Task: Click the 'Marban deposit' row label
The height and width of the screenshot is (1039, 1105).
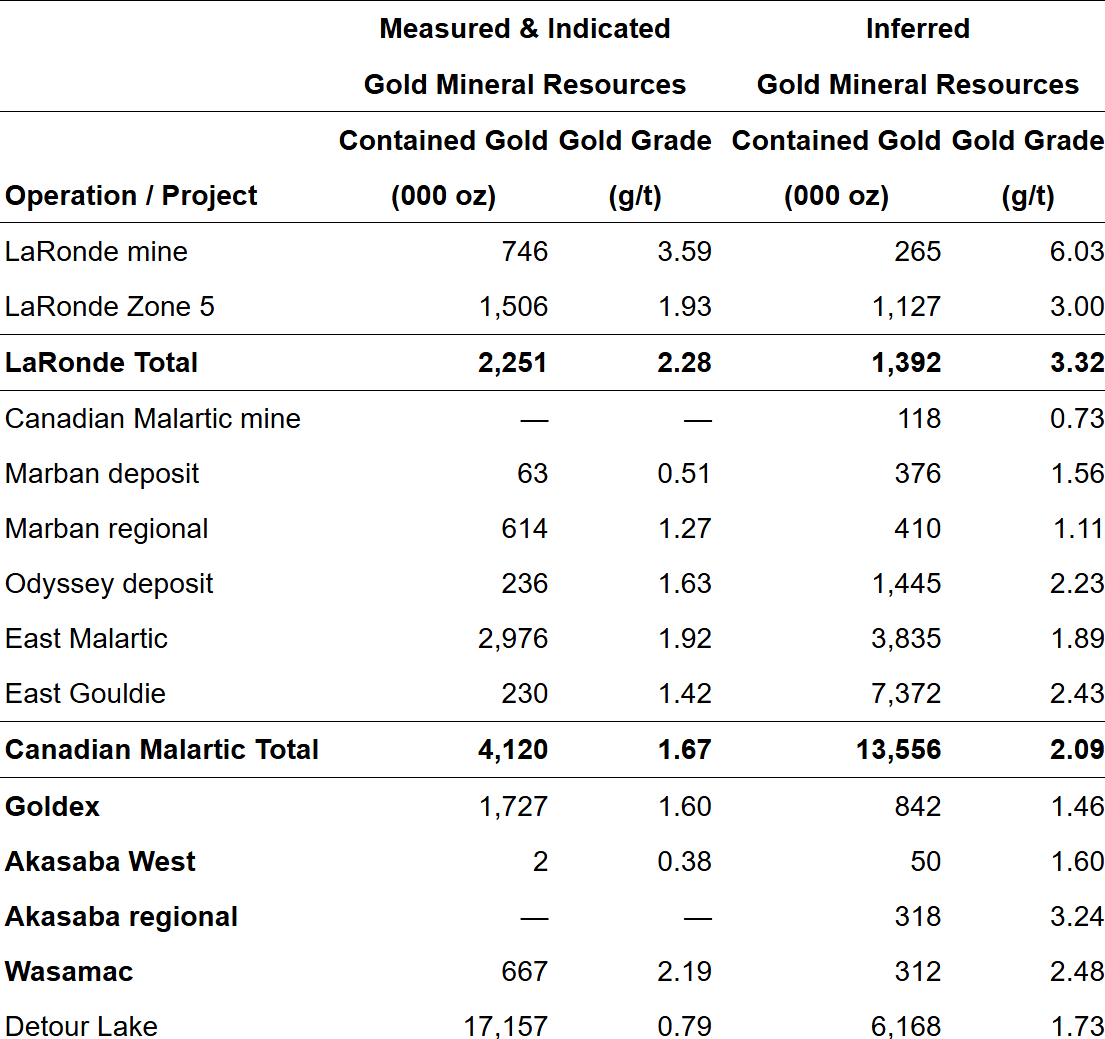Action: click(102, 473)
